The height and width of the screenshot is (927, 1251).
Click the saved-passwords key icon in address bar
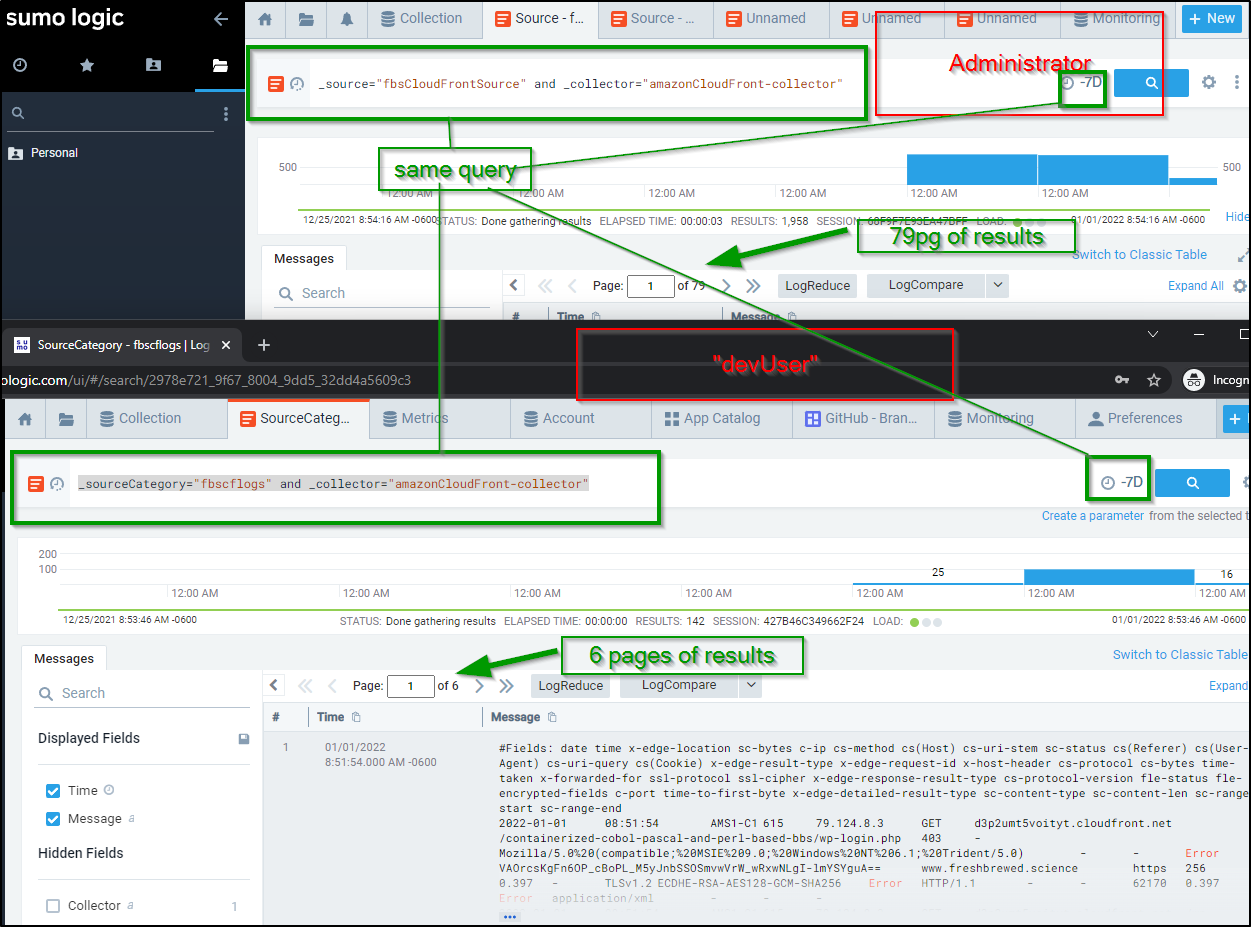point(1123,380)
